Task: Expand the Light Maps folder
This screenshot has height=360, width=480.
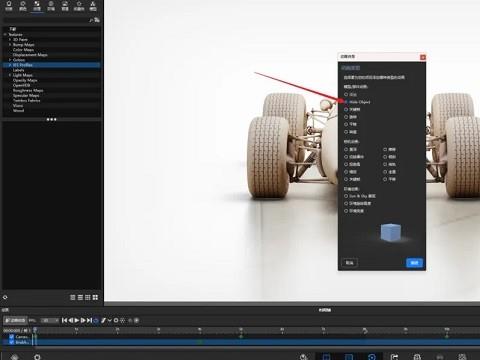Action: (10, 75)
